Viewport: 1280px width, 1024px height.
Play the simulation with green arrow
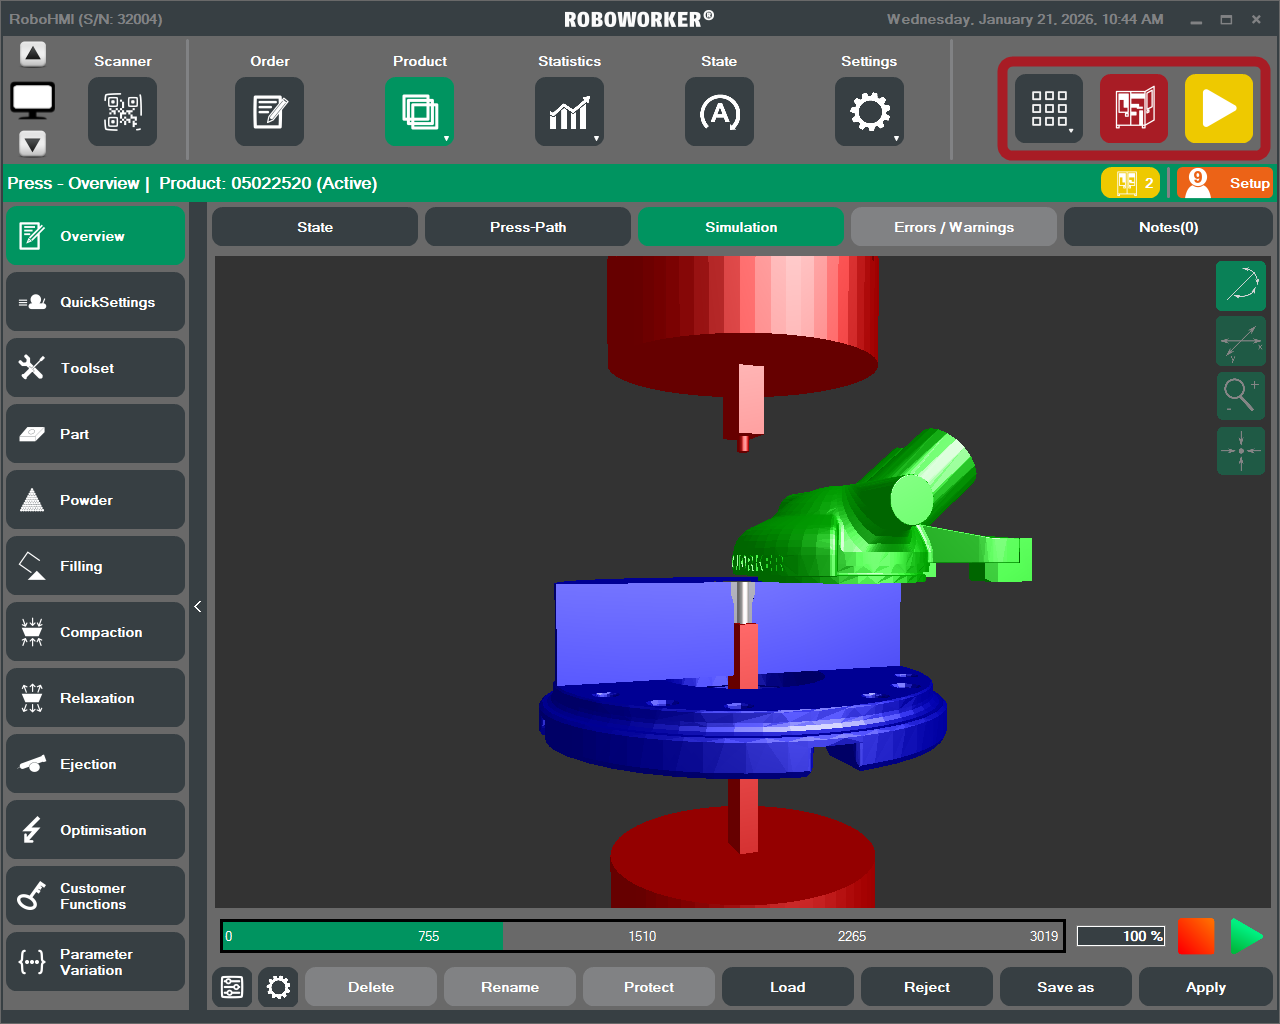(x=1246, y=936)
